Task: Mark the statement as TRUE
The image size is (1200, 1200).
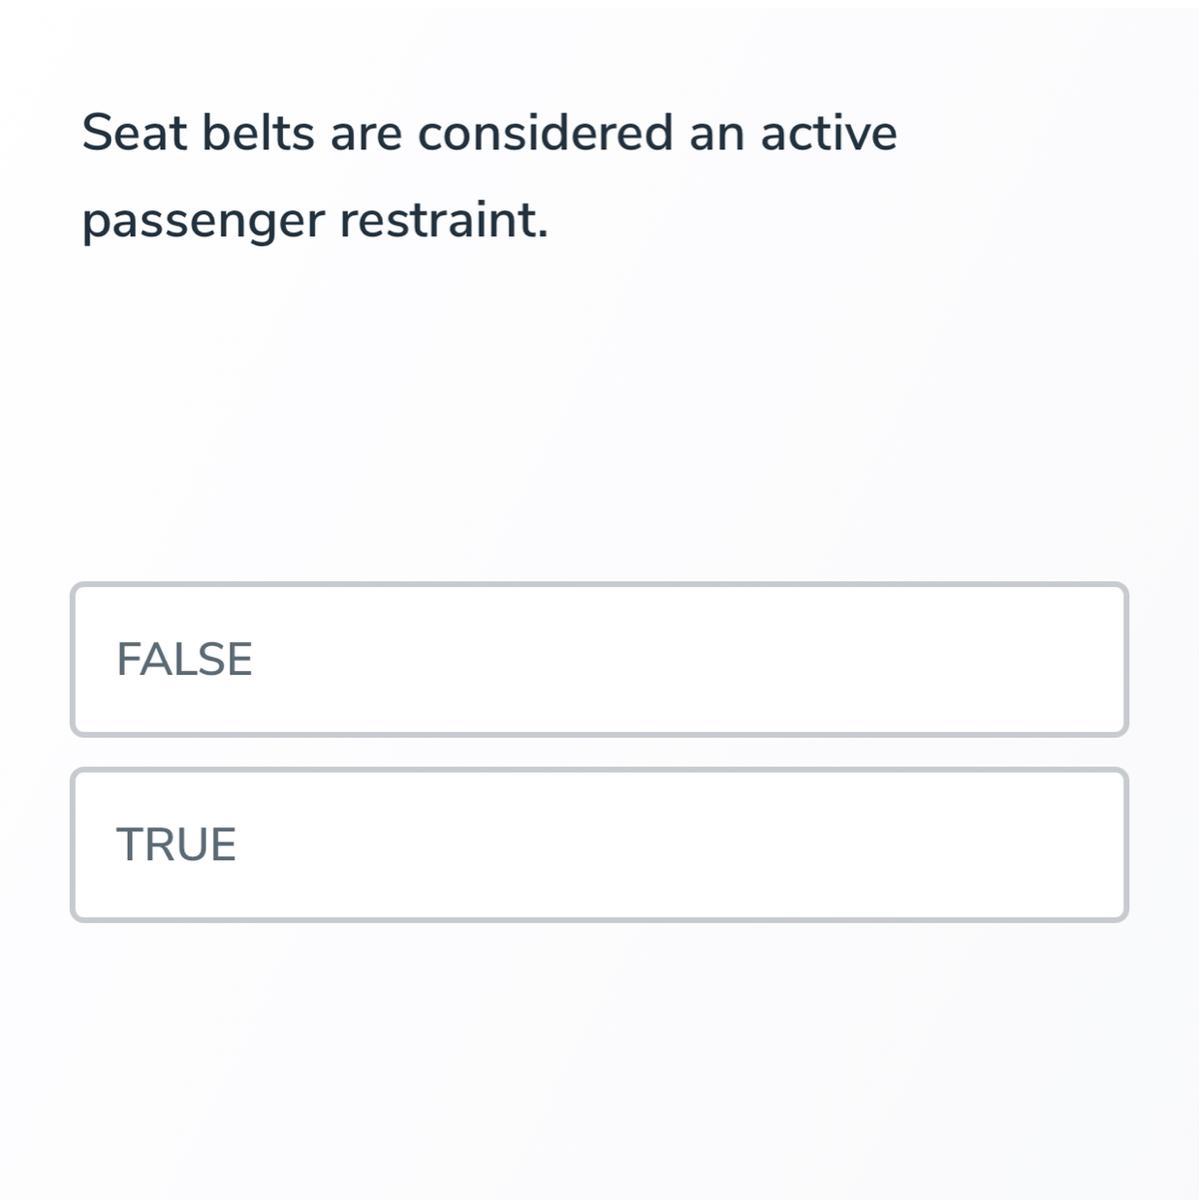Action: pyautogui.click(x=599, y=845)
